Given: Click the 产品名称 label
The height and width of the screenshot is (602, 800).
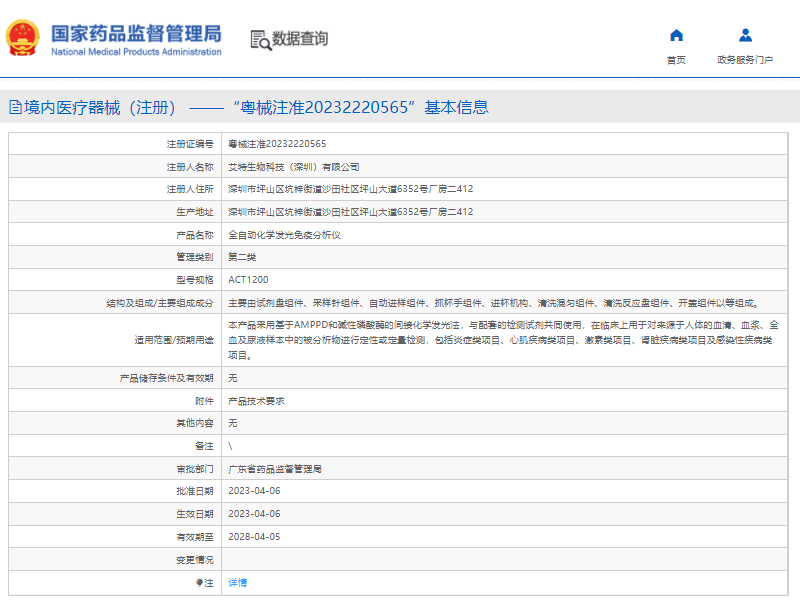Looking at the screenshot, I should (194, 235).
